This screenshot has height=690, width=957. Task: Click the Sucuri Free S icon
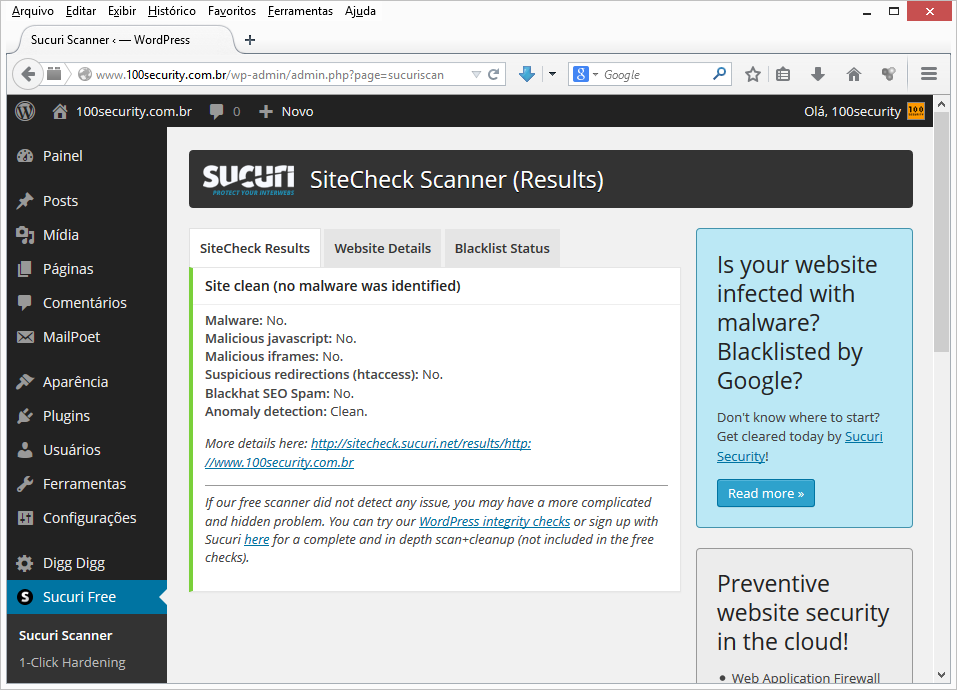[x=25, y=597]
